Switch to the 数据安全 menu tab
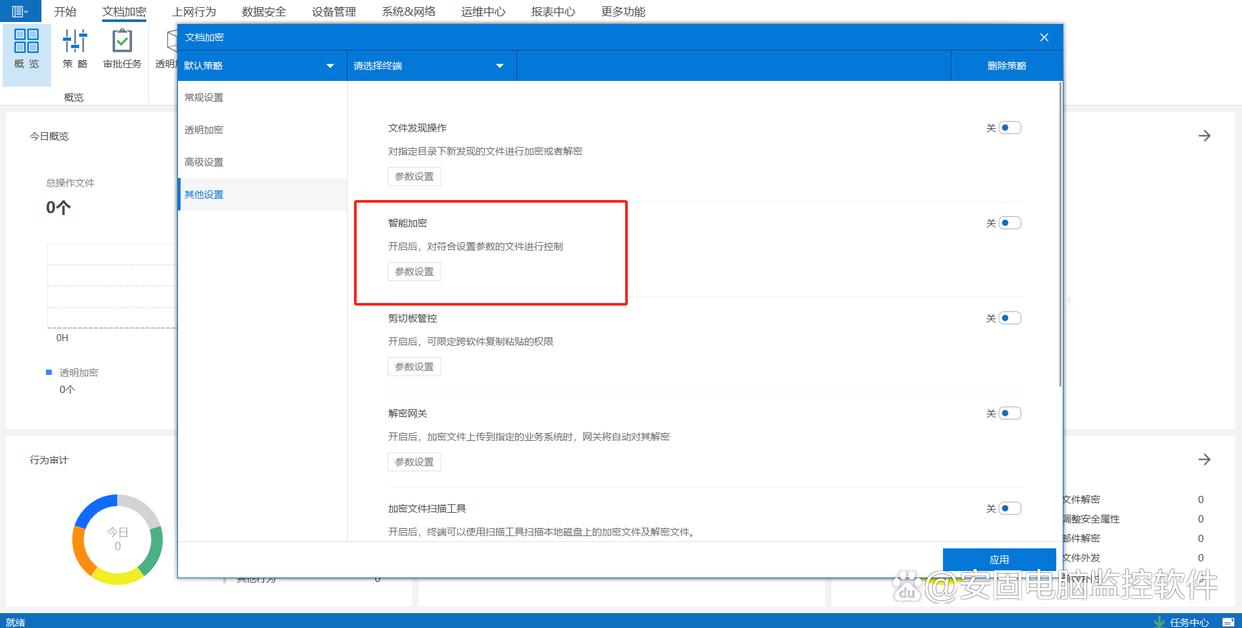 click(264, 12)
